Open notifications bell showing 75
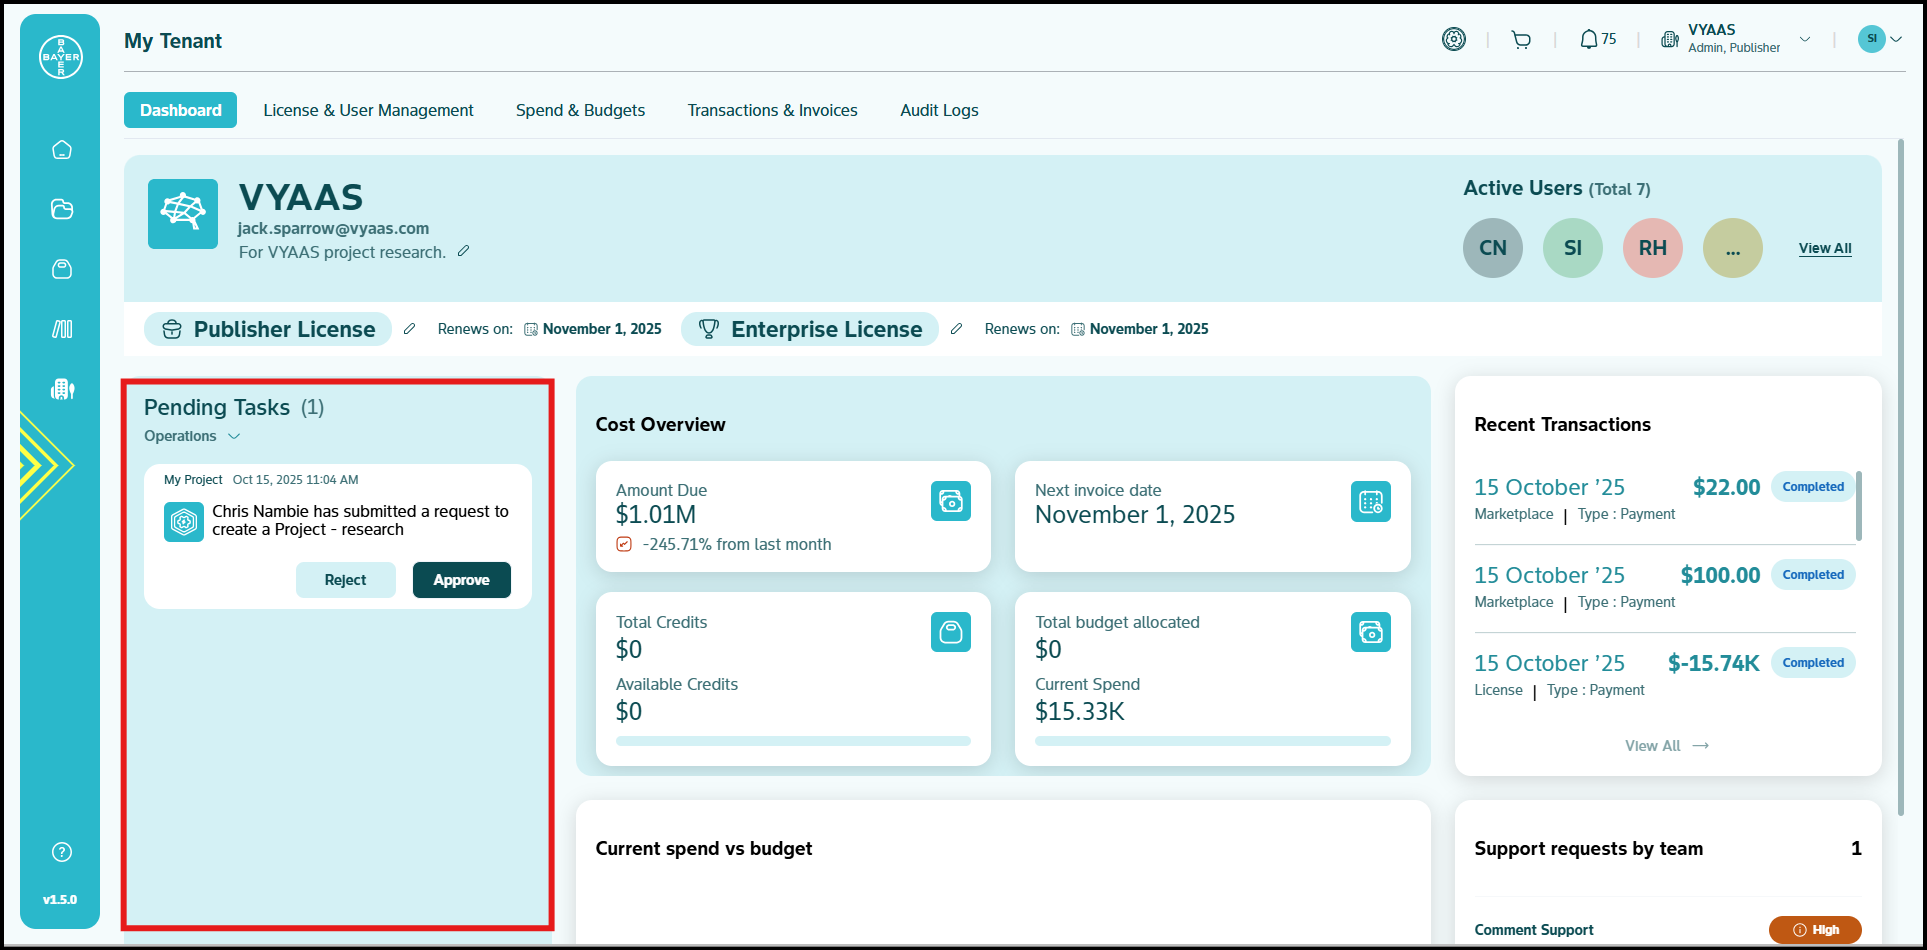 [x=1597, y=40]
